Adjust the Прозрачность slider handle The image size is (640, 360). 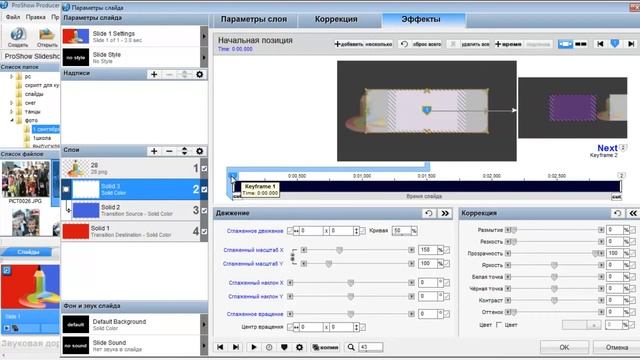[596, 253]
